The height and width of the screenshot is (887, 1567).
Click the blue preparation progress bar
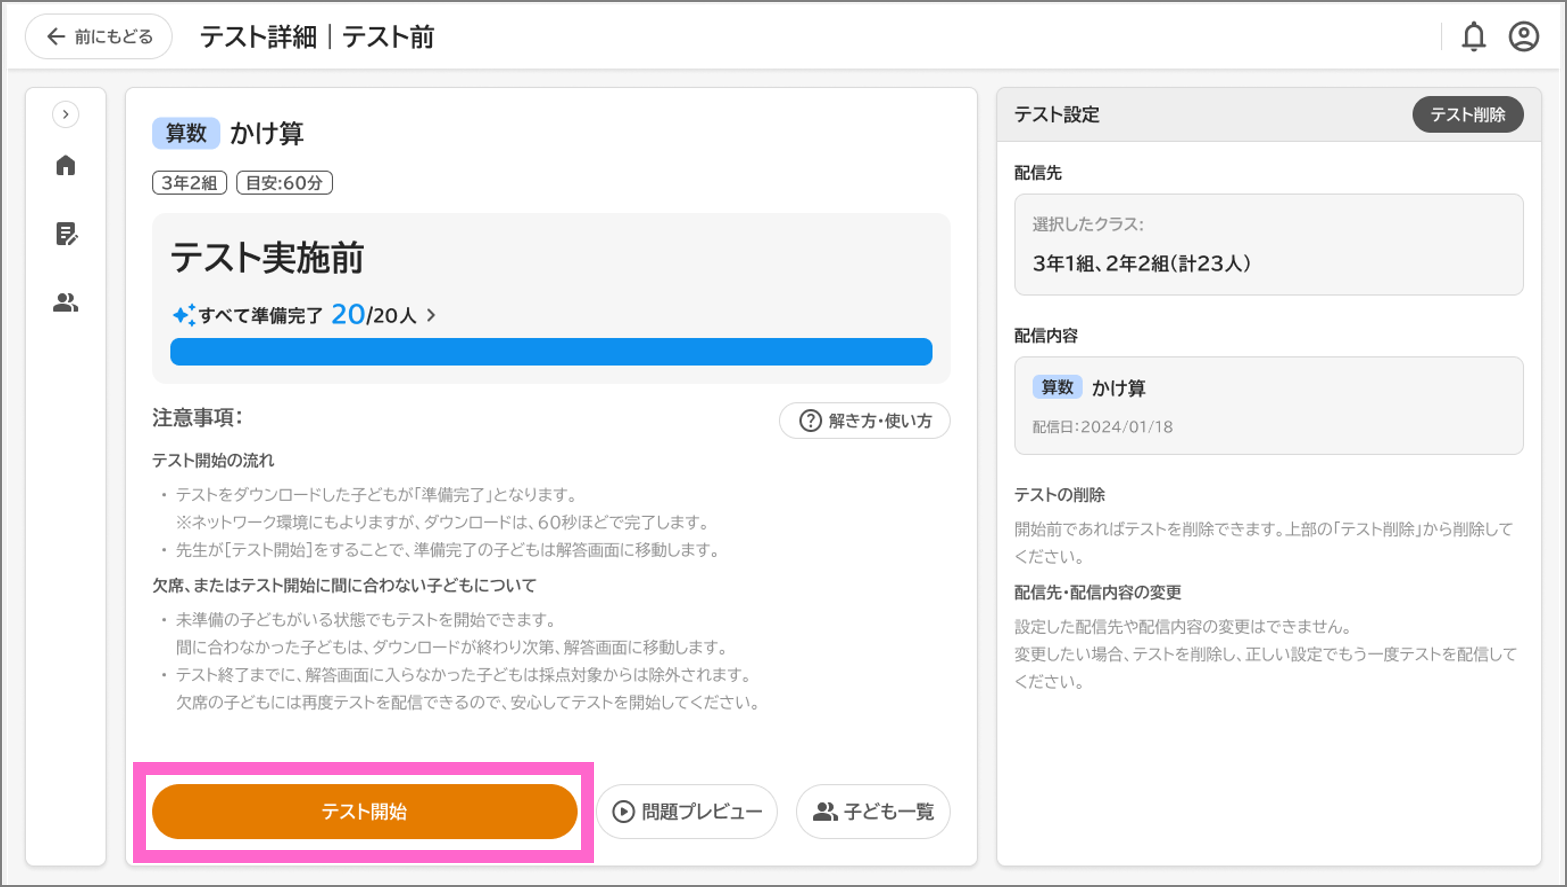click(x=551, y=352)
